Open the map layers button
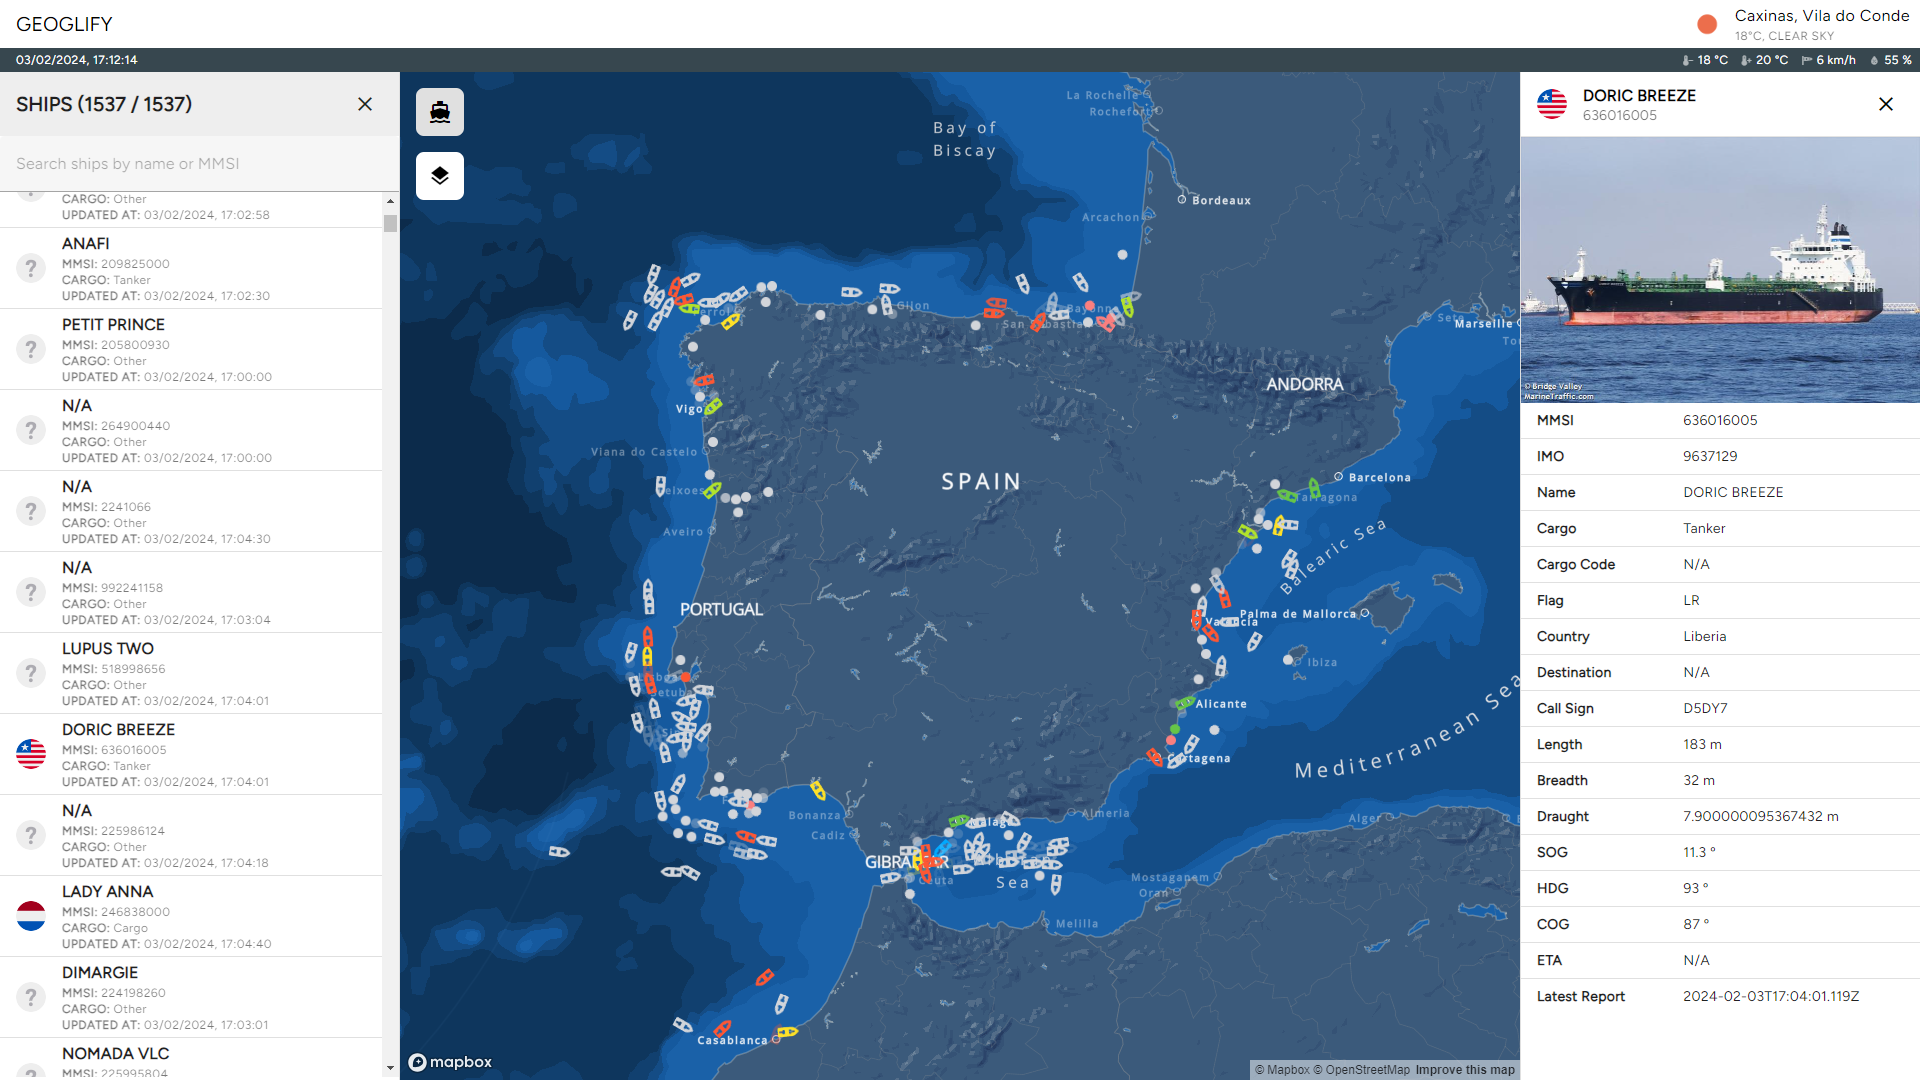 click(x=440, y=176)
